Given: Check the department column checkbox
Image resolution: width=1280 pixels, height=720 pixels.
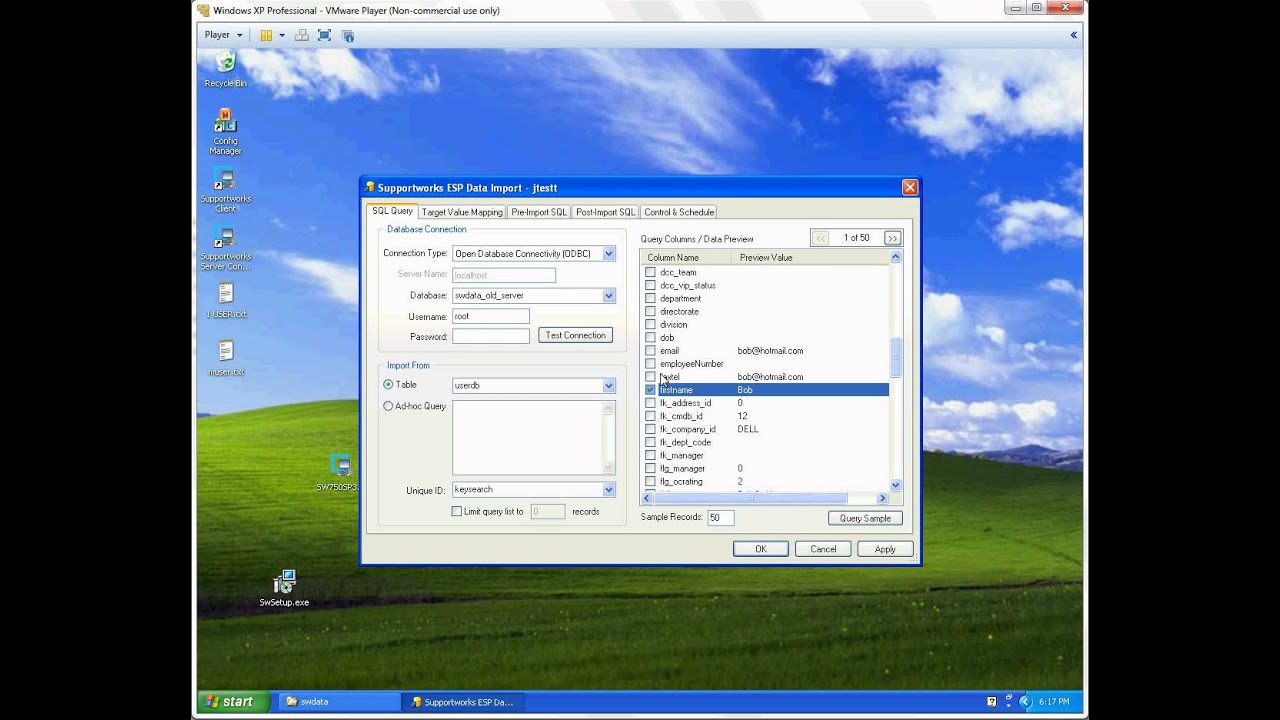Looking at the screenshot, I should pyautogui.click(x=650, y=298).
